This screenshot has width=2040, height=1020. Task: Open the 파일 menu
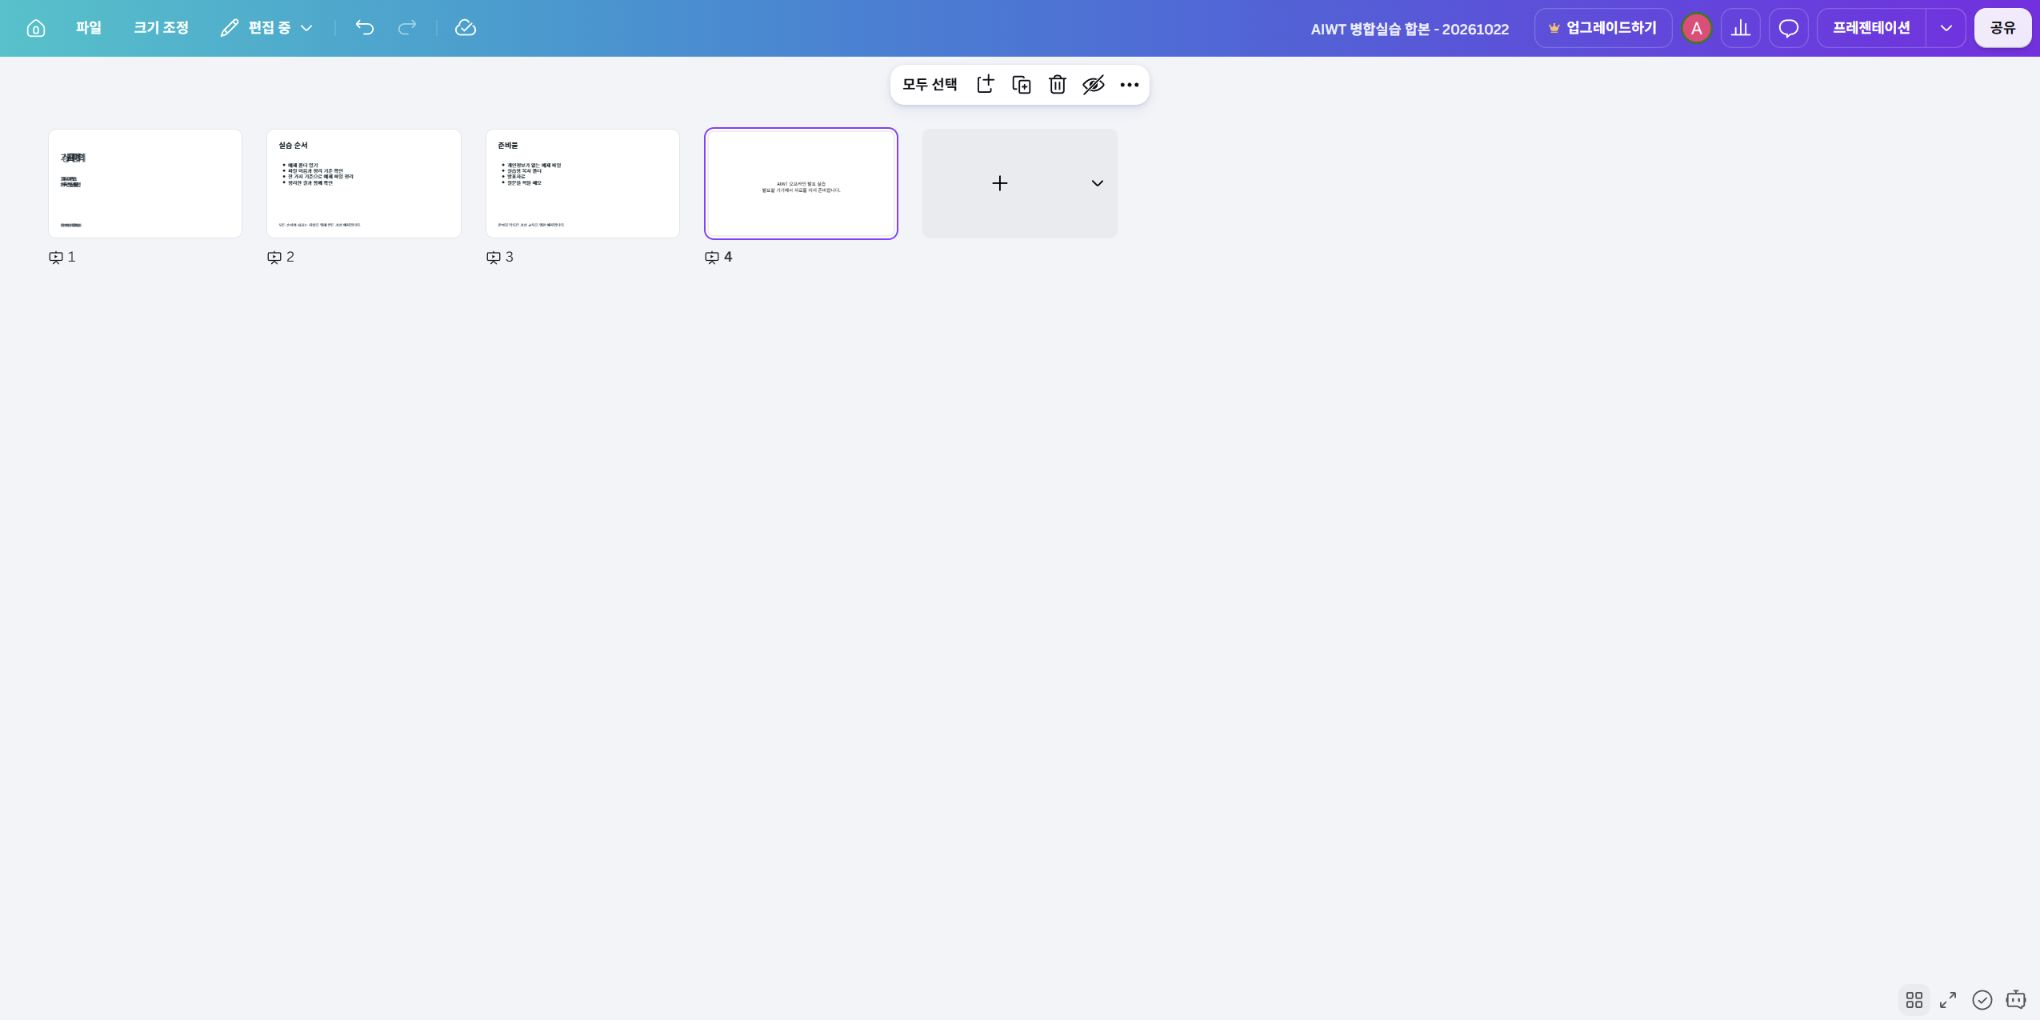[89, 28]
